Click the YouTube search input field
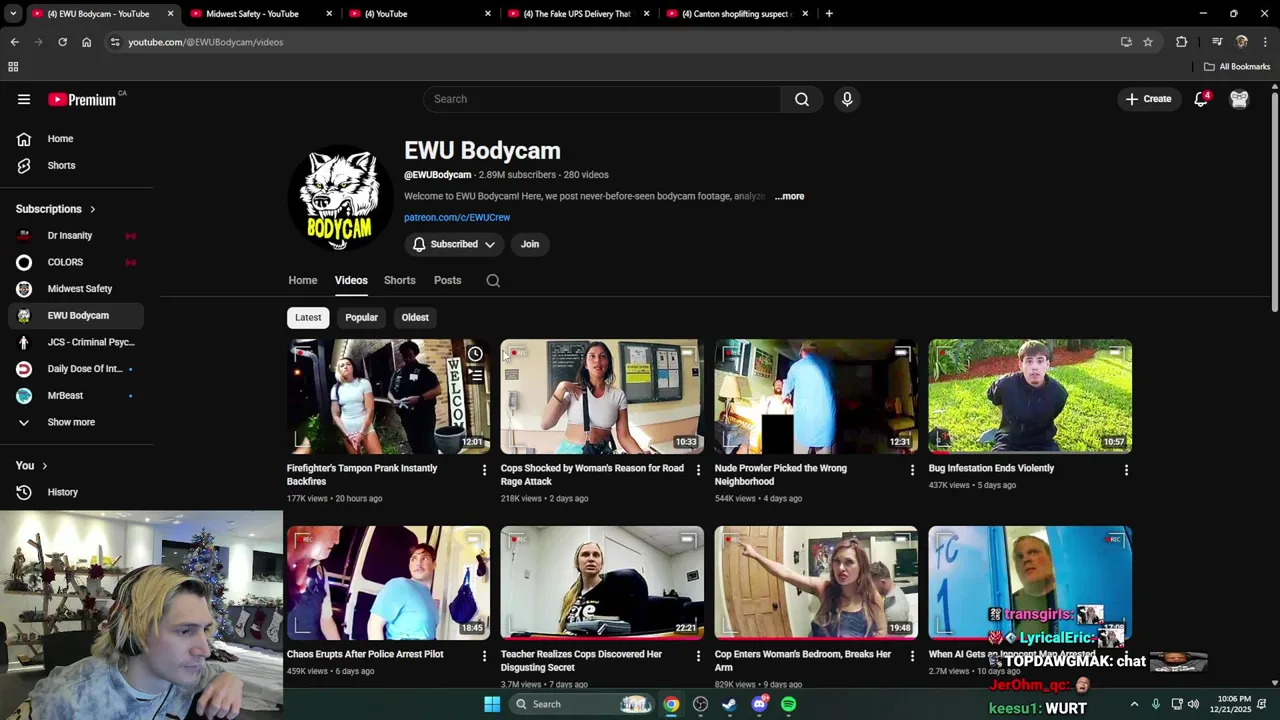 [602, 99]
